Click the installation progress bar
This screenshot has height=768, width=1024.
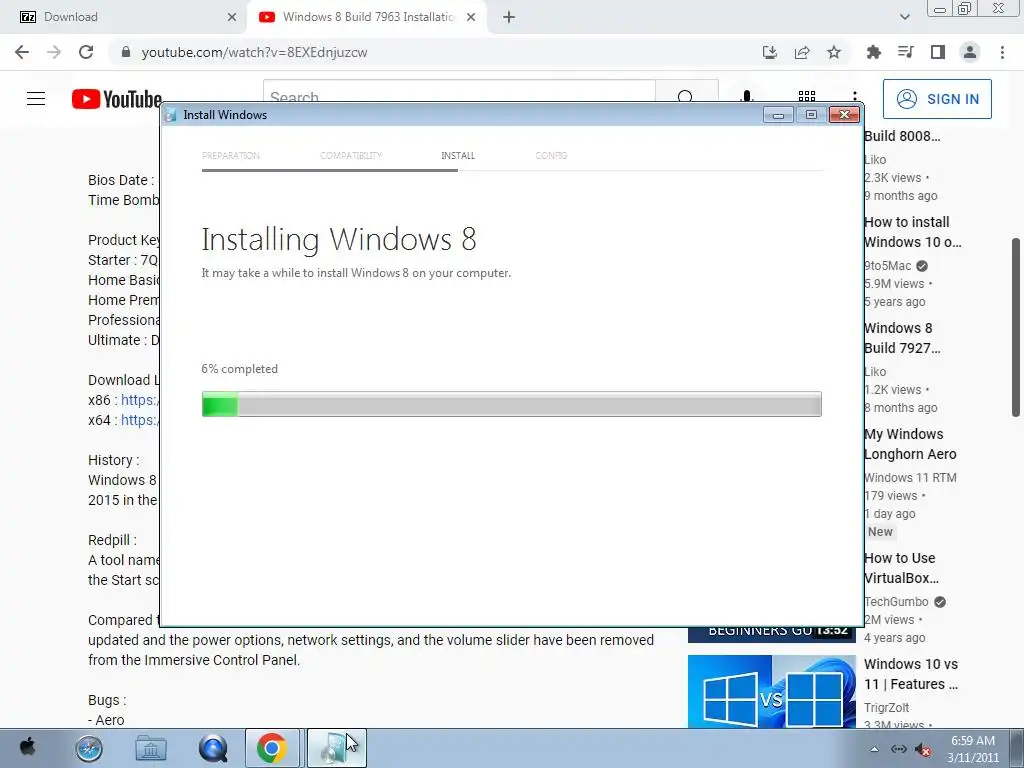point(511,404)
